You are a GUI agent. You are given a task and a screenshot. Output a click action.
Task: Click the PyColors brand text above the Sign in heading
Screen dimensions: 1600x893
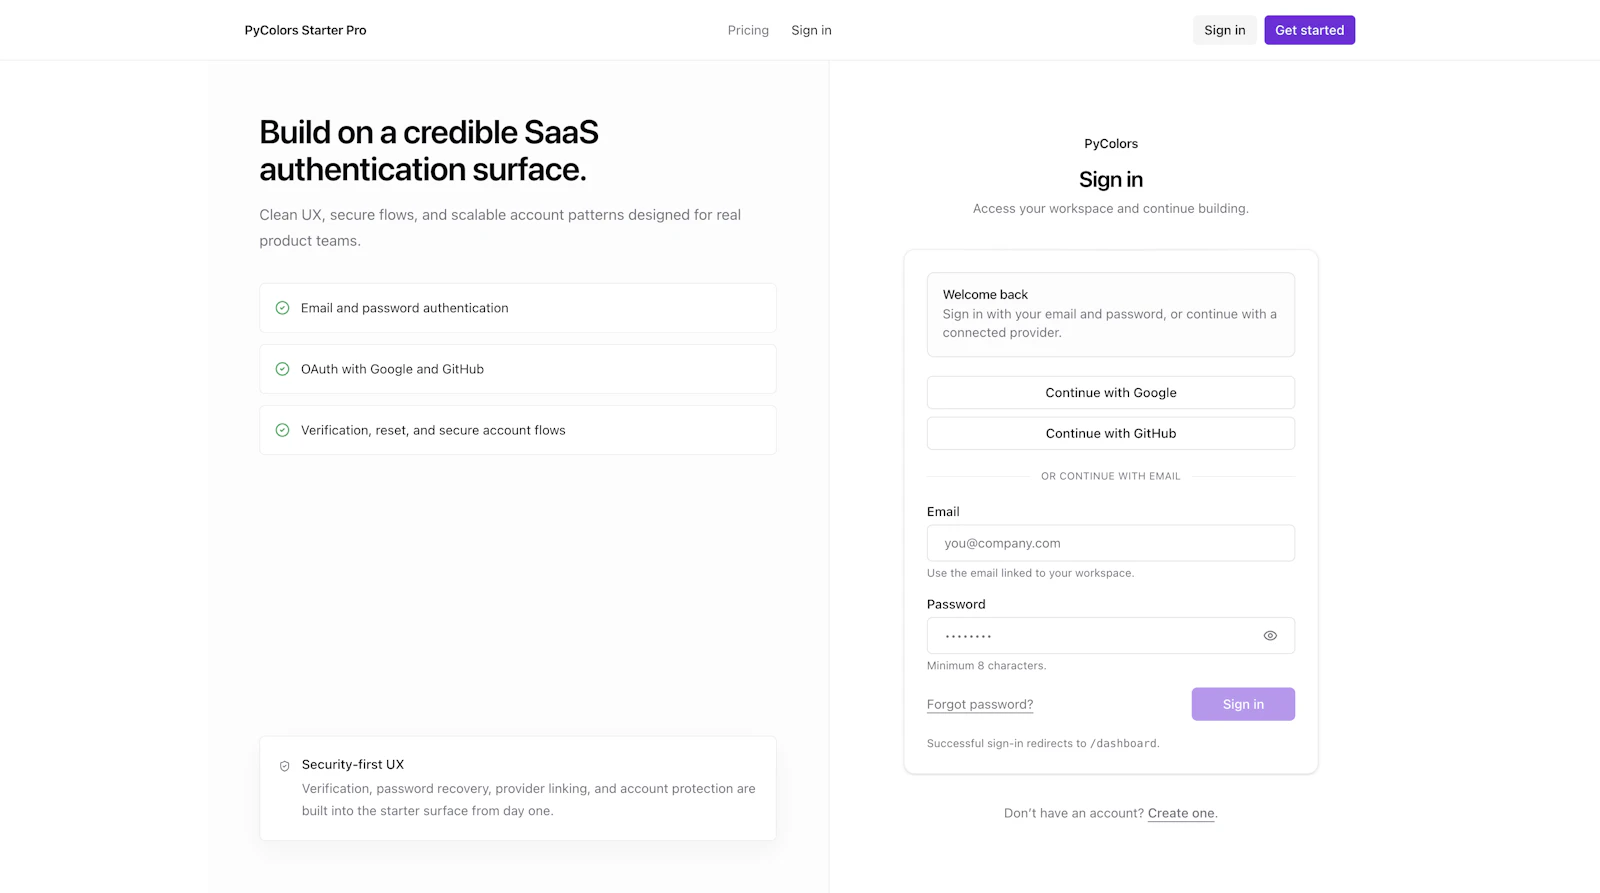[x=1111, y=144]
